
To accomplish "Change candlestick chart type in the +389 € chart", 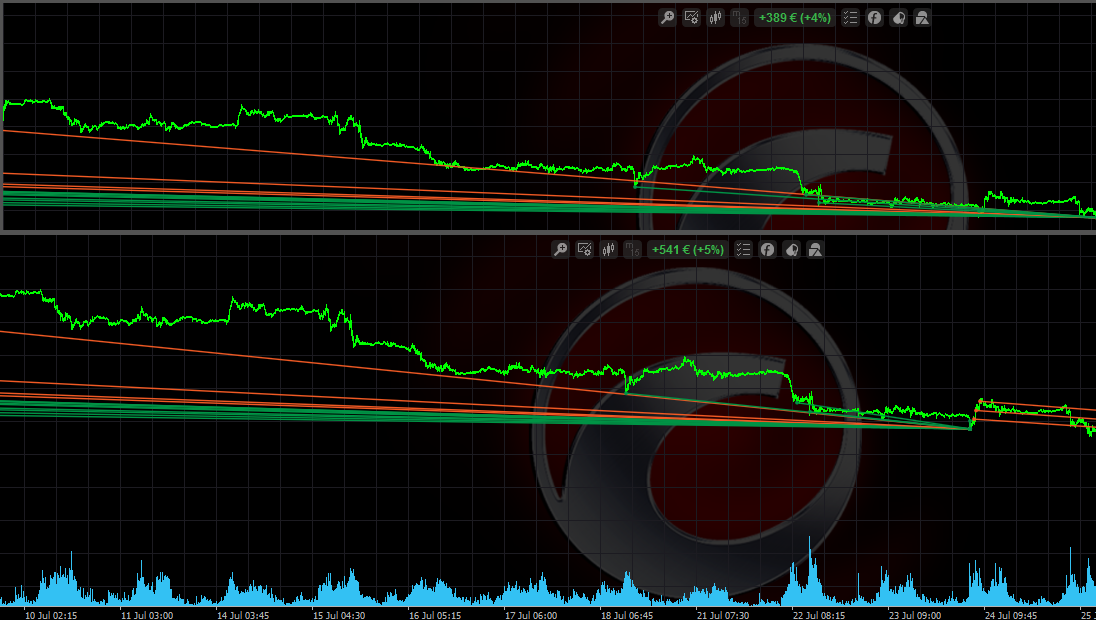I will click(x=715, y=17).
